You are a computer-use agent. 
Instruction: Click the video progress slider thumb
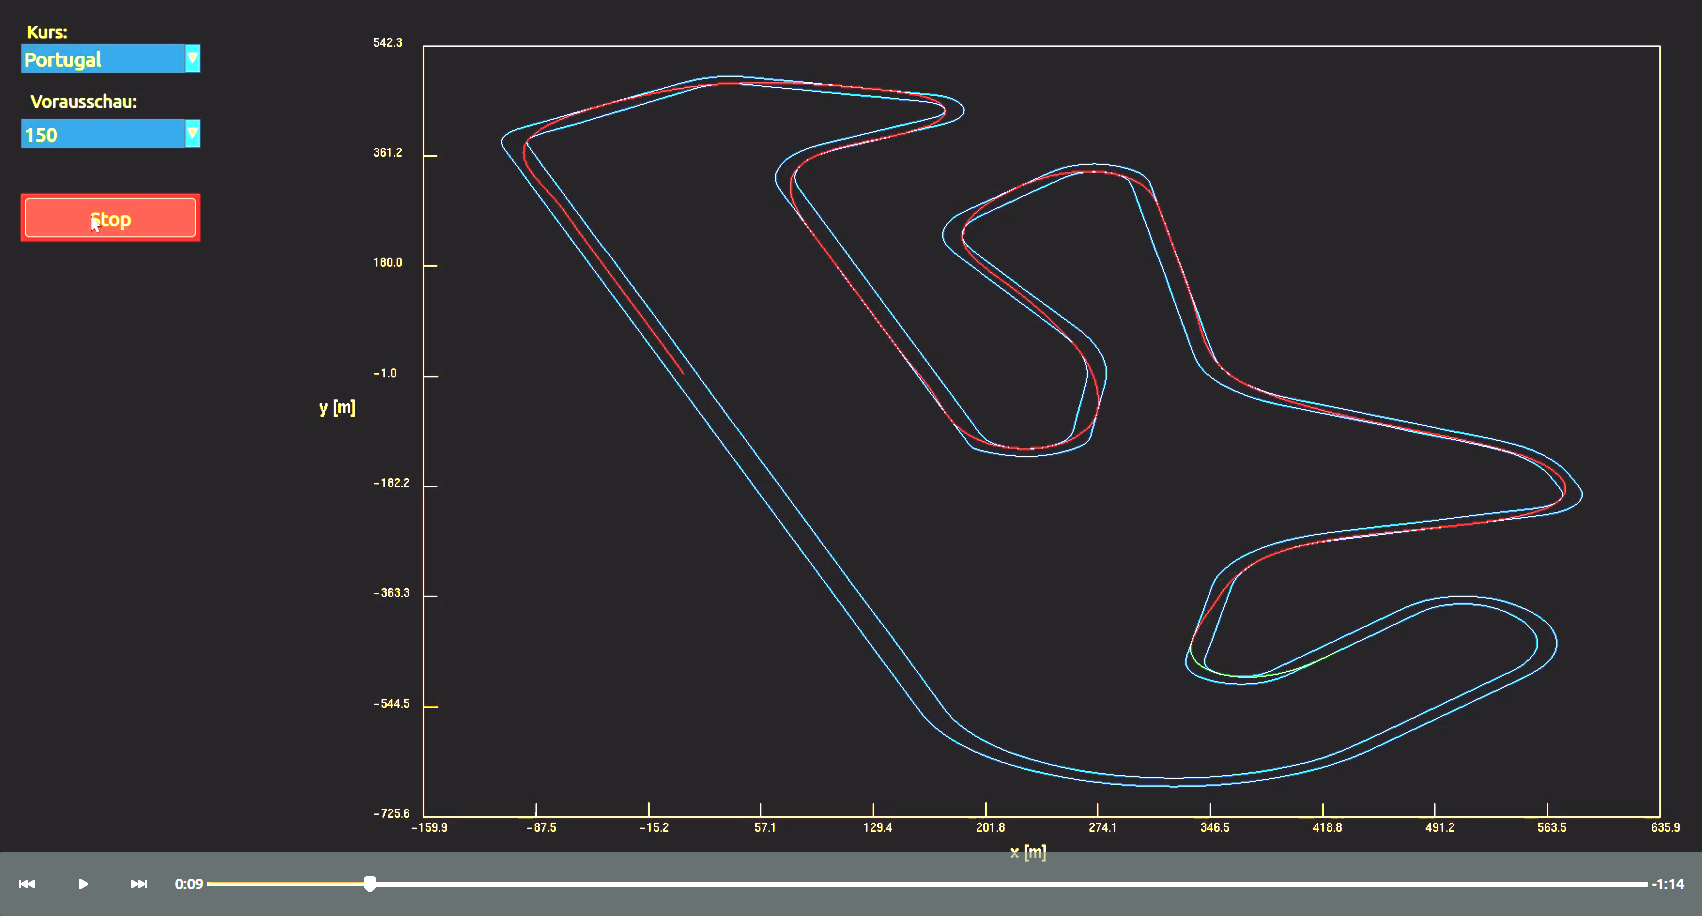tap(370, 884)
